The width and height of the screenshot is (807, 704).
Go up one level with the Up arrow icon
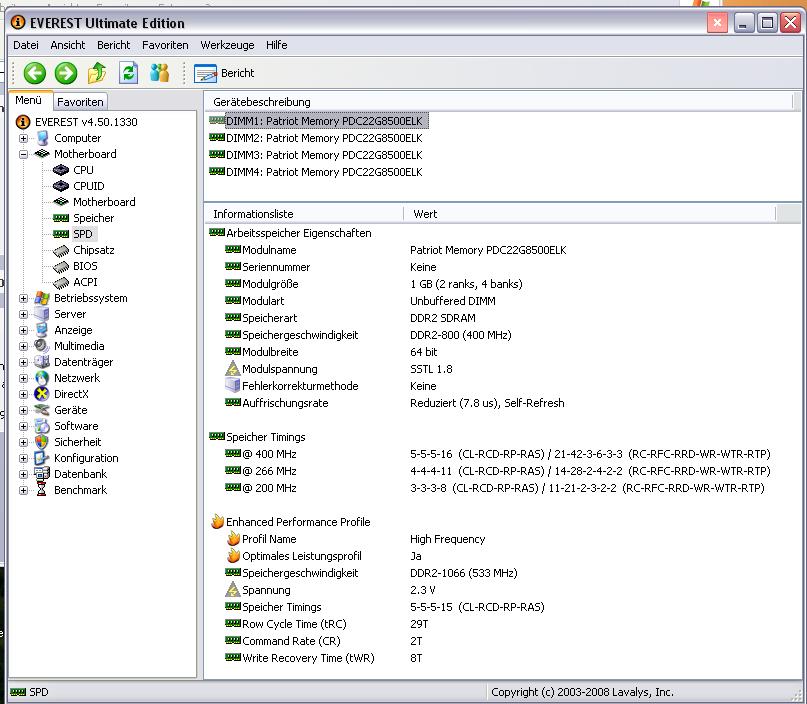click(x=97, y=73)
